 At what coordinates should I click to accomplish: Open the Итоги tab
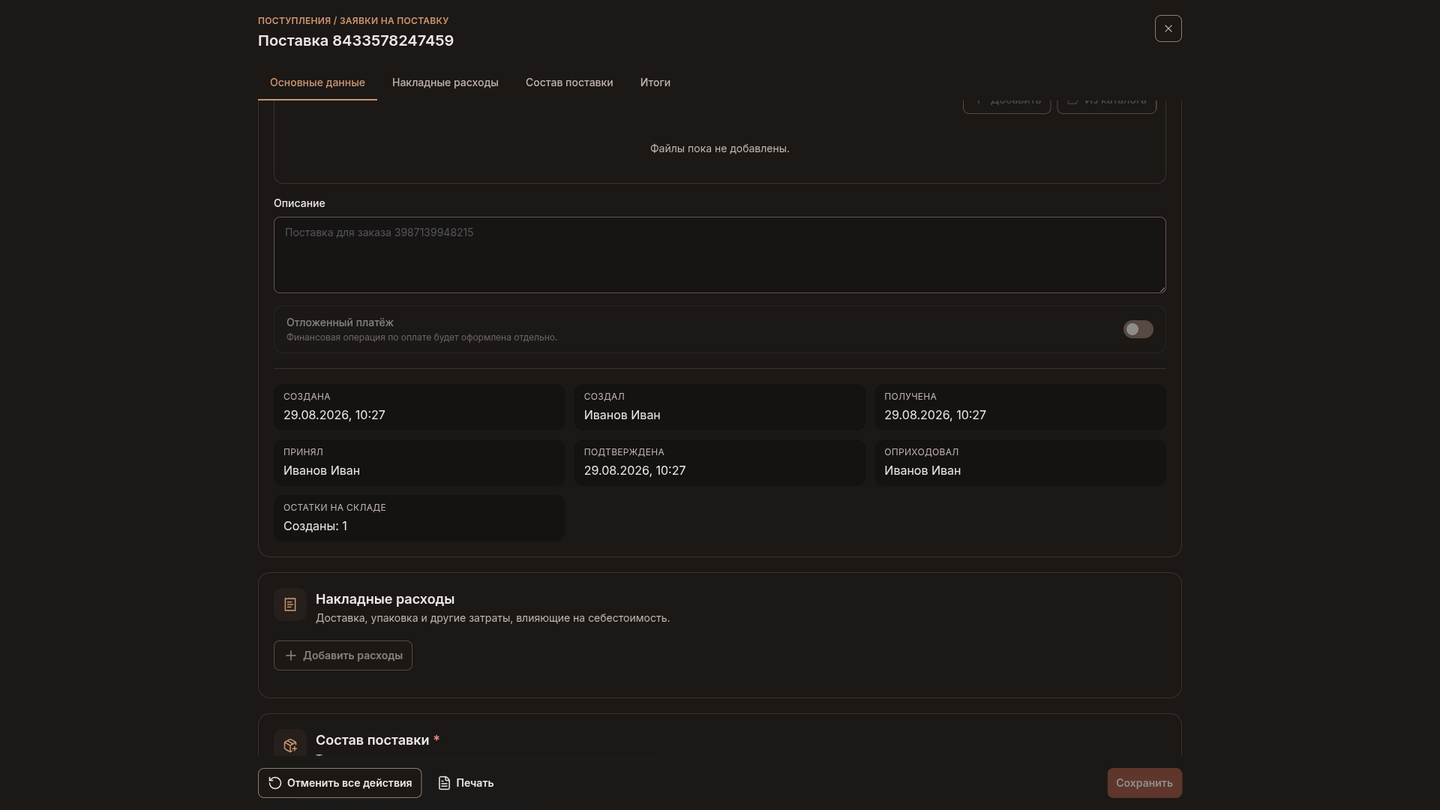(x=655, y=83)
